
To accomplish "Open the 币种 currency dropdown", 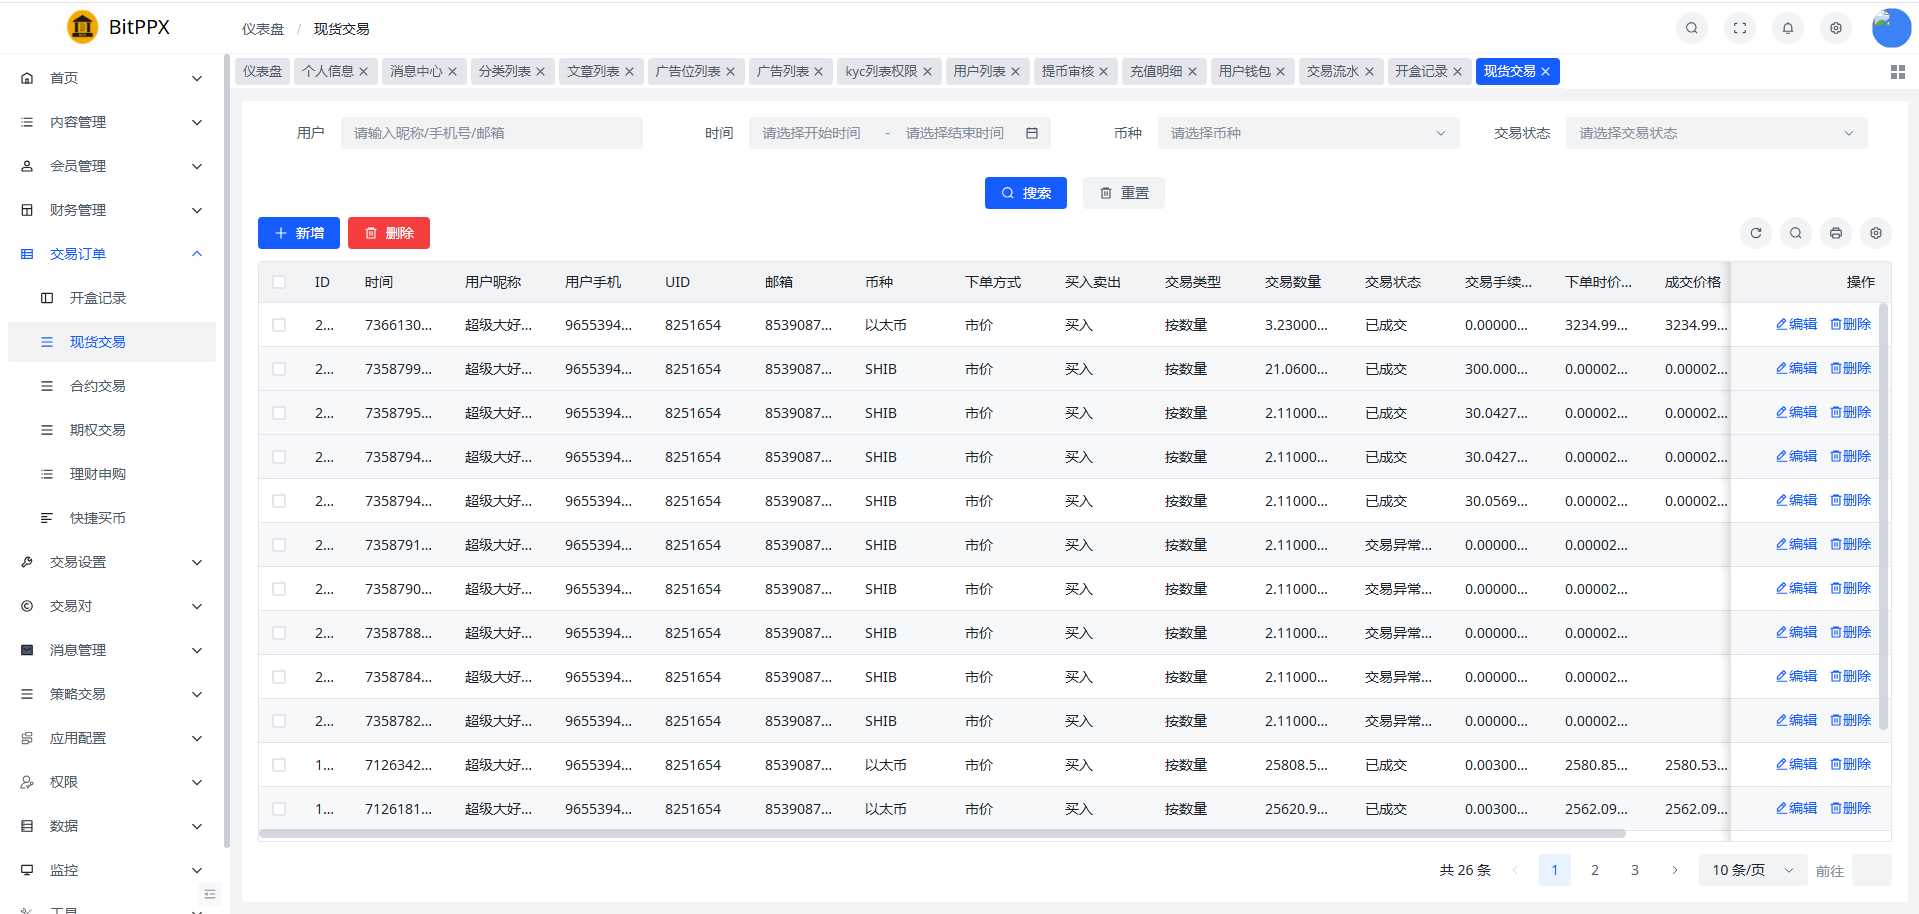I will (1307, 133).
